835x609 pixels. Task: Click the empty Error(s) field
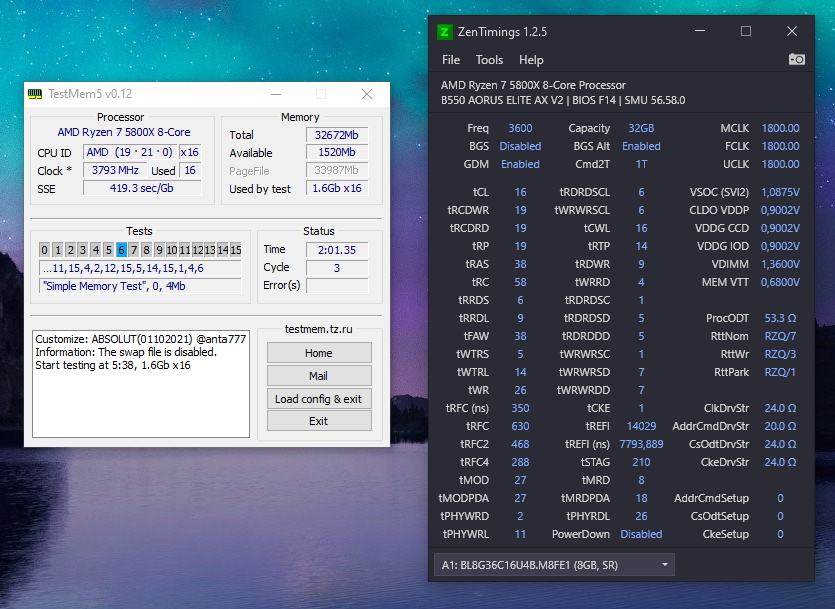tap(337, 286)
